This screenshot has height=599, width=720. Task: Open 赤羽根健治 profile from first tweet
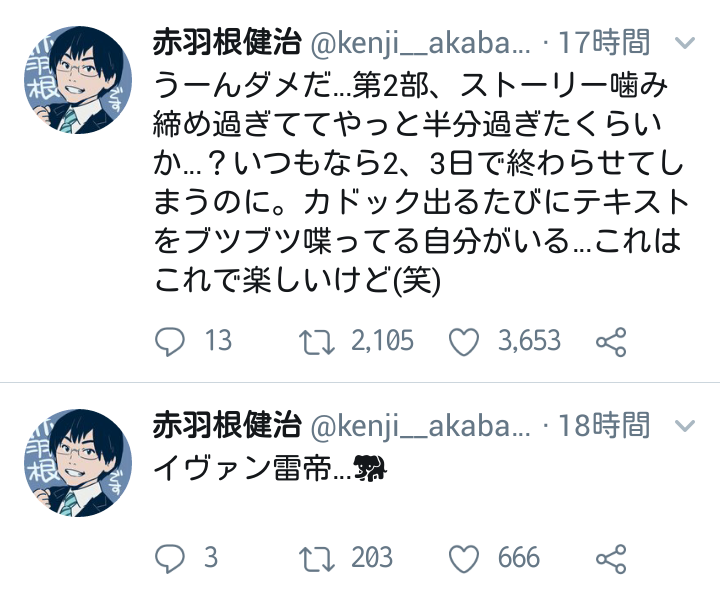point(226,43)
